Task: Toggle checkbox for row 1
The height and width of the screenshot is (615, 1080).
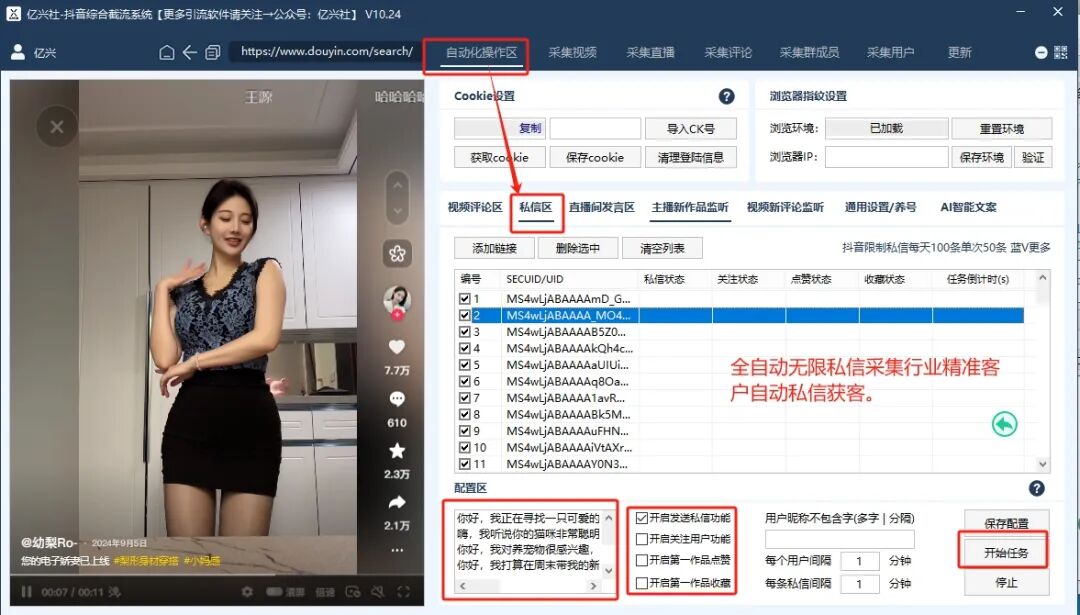Action: tap(464, 299)
